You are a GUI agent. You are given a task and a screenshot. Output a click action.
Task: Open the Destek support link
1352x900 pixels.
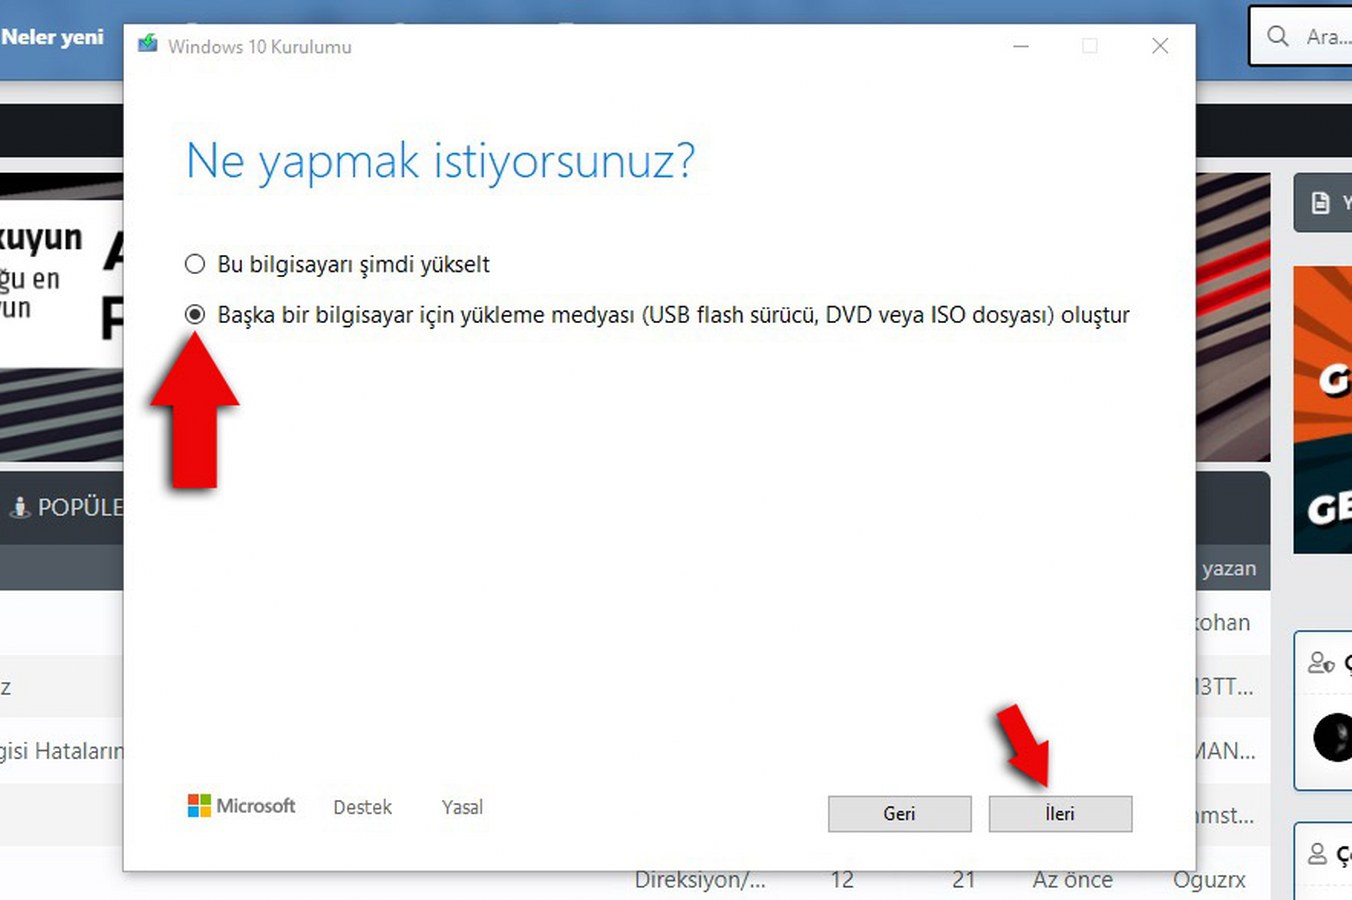click(x=362, y=807)
